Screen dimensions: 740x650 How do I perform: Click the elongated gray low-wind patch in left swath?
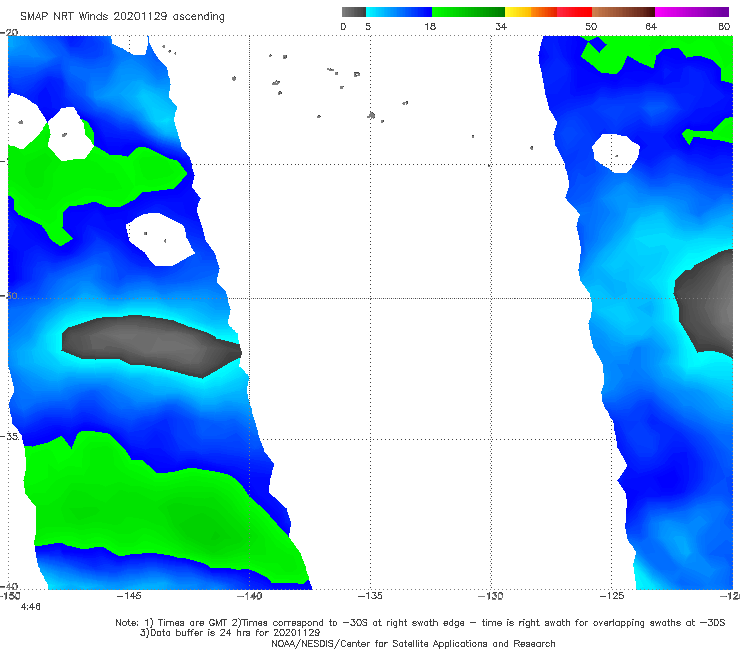click(x=151, y=345)
